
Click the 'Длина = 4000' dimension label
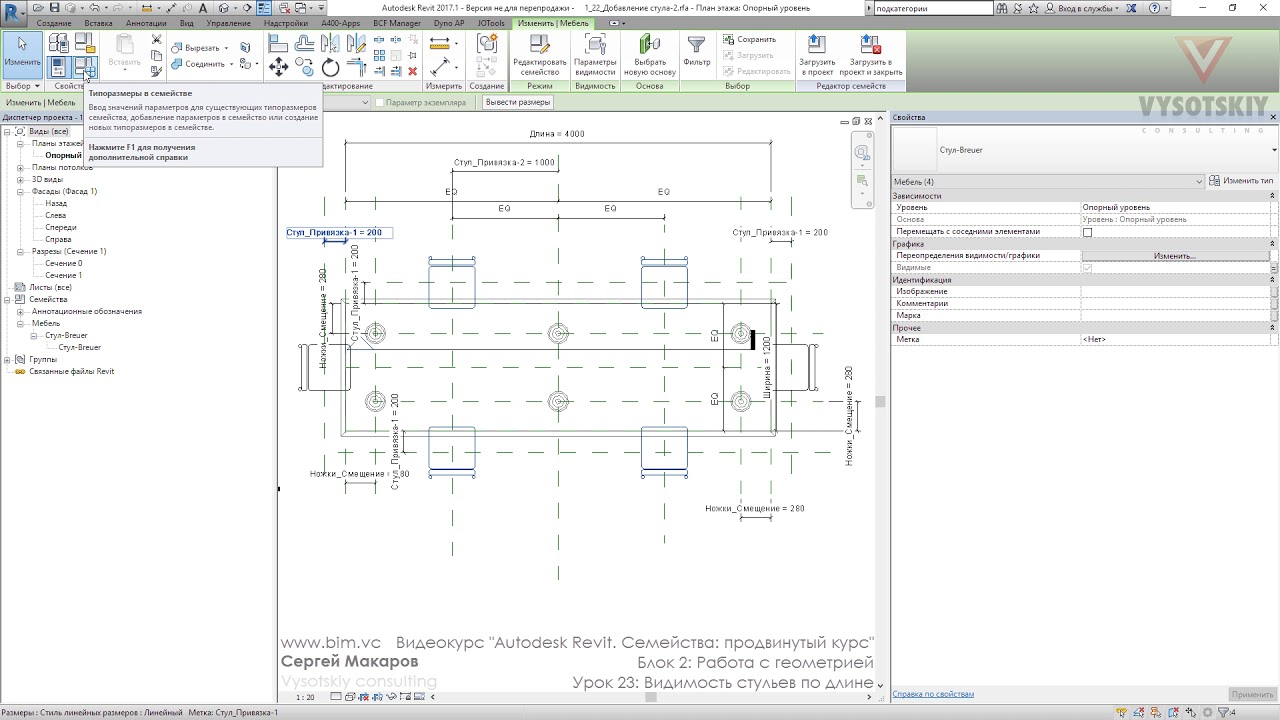tap(557, 134)
